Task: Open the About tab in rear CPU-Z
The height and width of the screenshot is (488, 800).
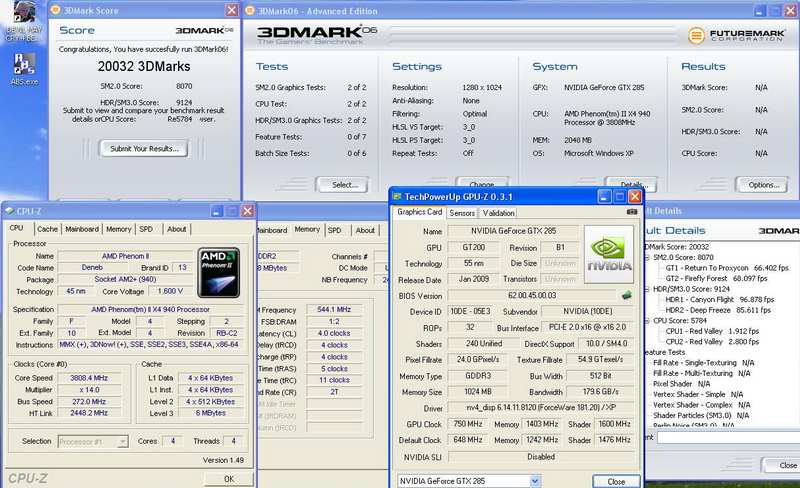Action: (365, 230)
